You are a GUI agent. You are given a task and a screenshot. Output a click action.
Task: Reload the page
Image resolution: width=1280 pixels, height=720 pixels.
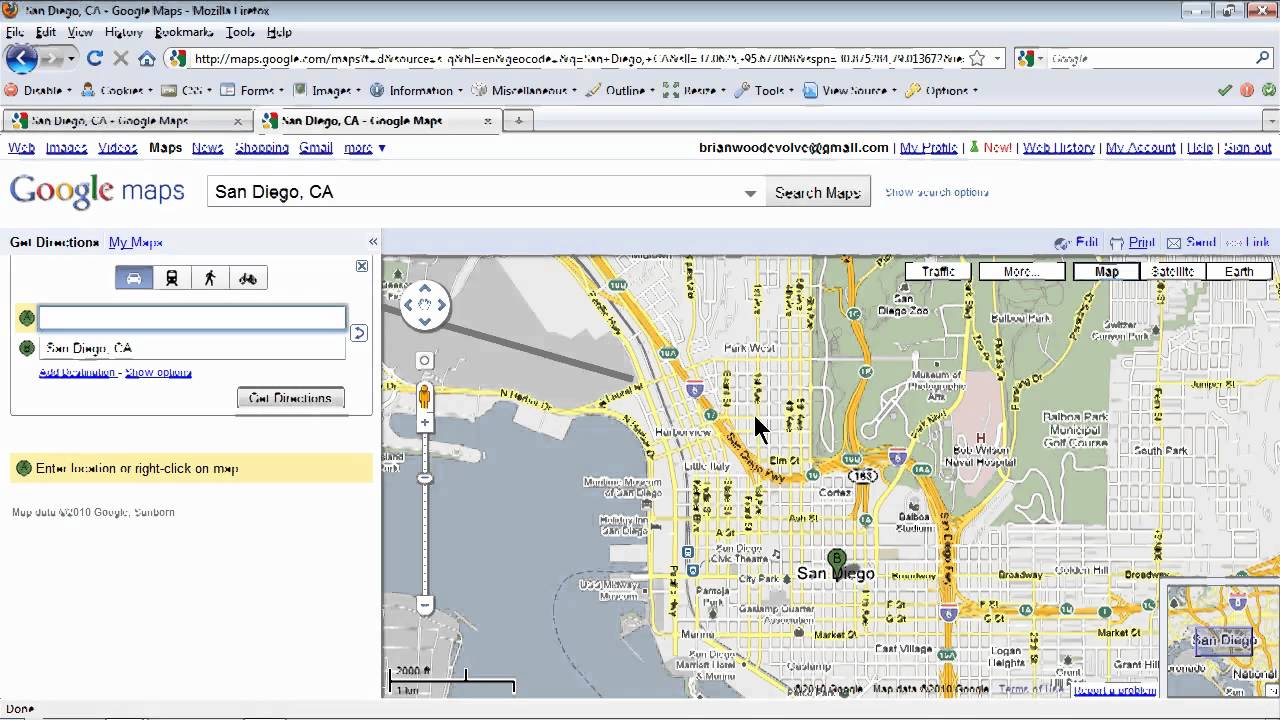click(95, 59)
